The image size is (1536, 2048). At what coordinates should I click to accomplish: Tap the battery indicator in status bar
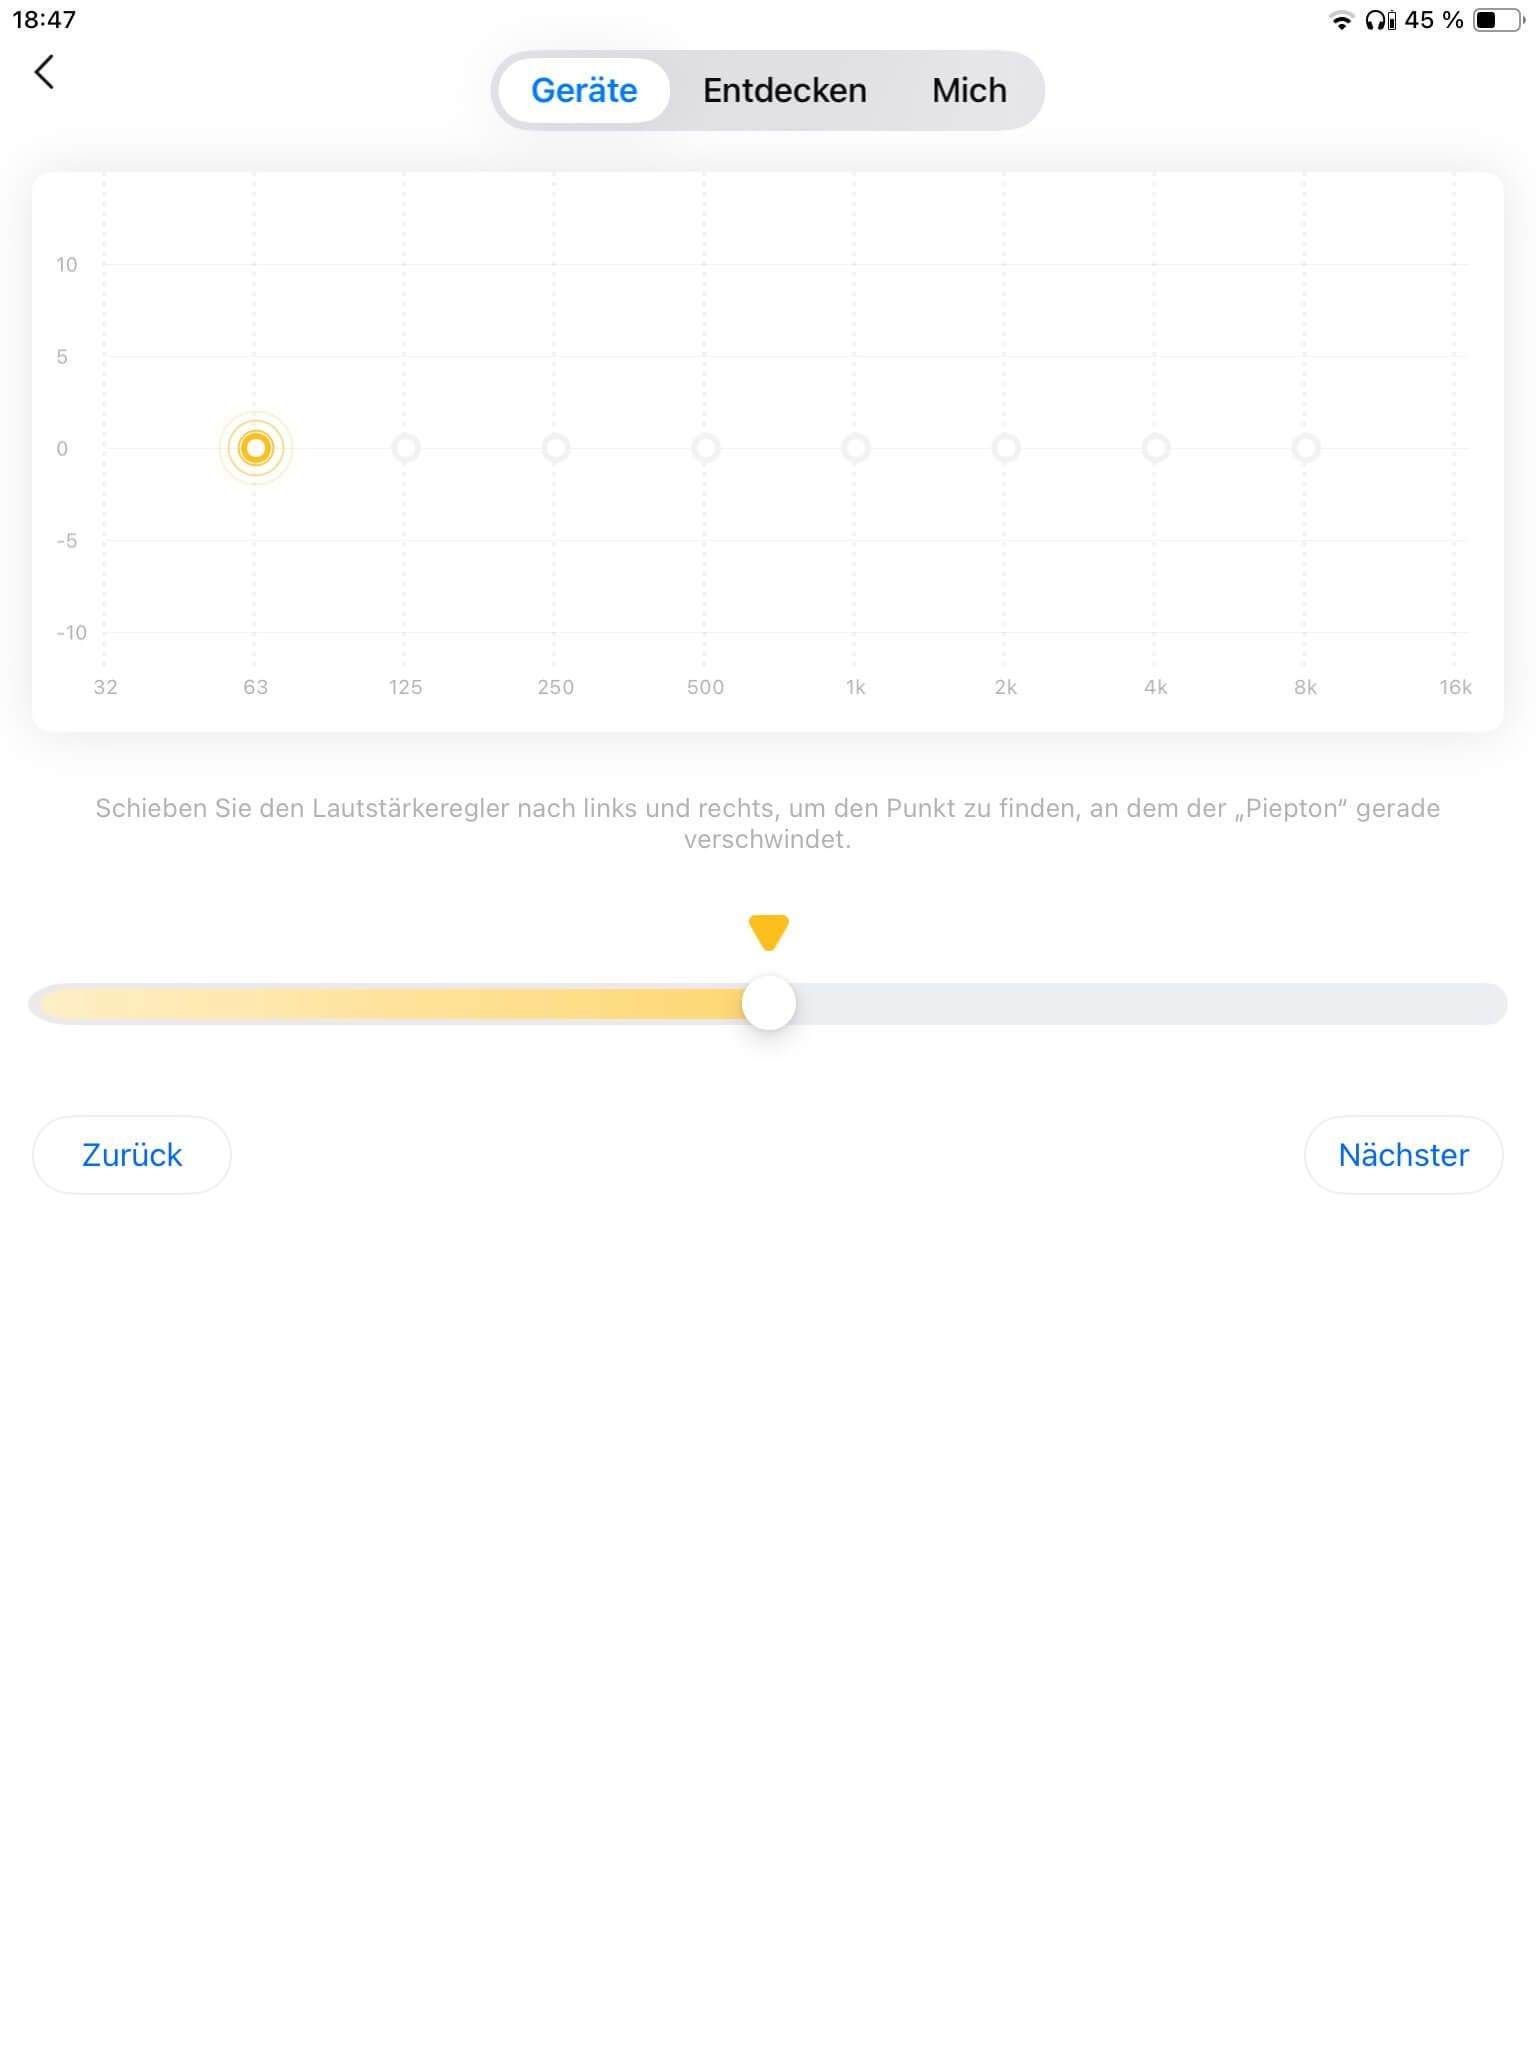click(1498, 20)
